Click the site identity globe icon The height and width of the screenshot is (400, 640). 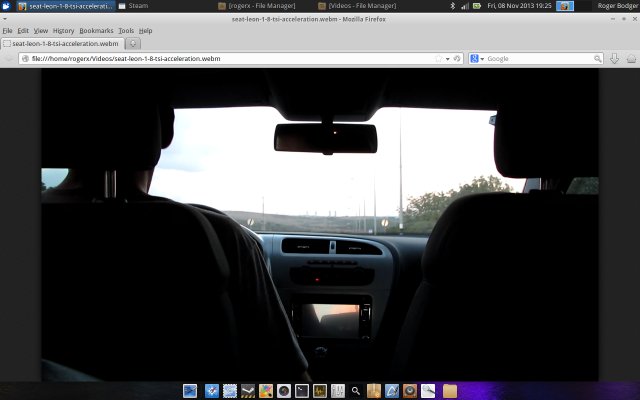[x=25, y=59]
